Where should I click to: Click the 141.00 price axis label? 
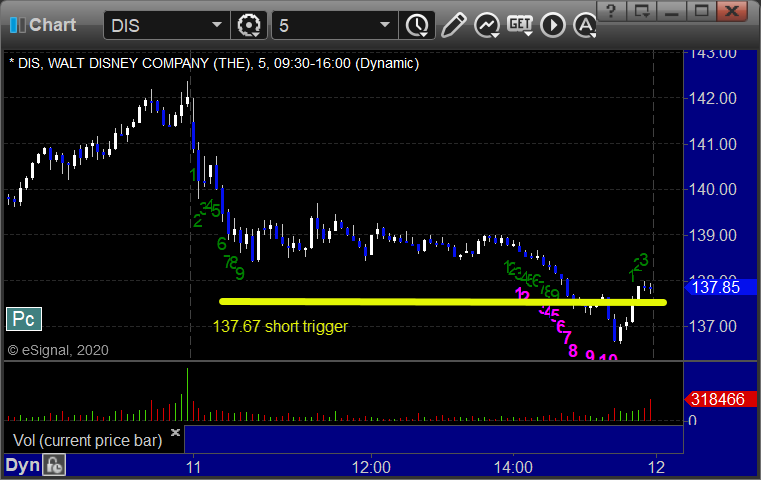pyautogui.click(x=712, y=144)
